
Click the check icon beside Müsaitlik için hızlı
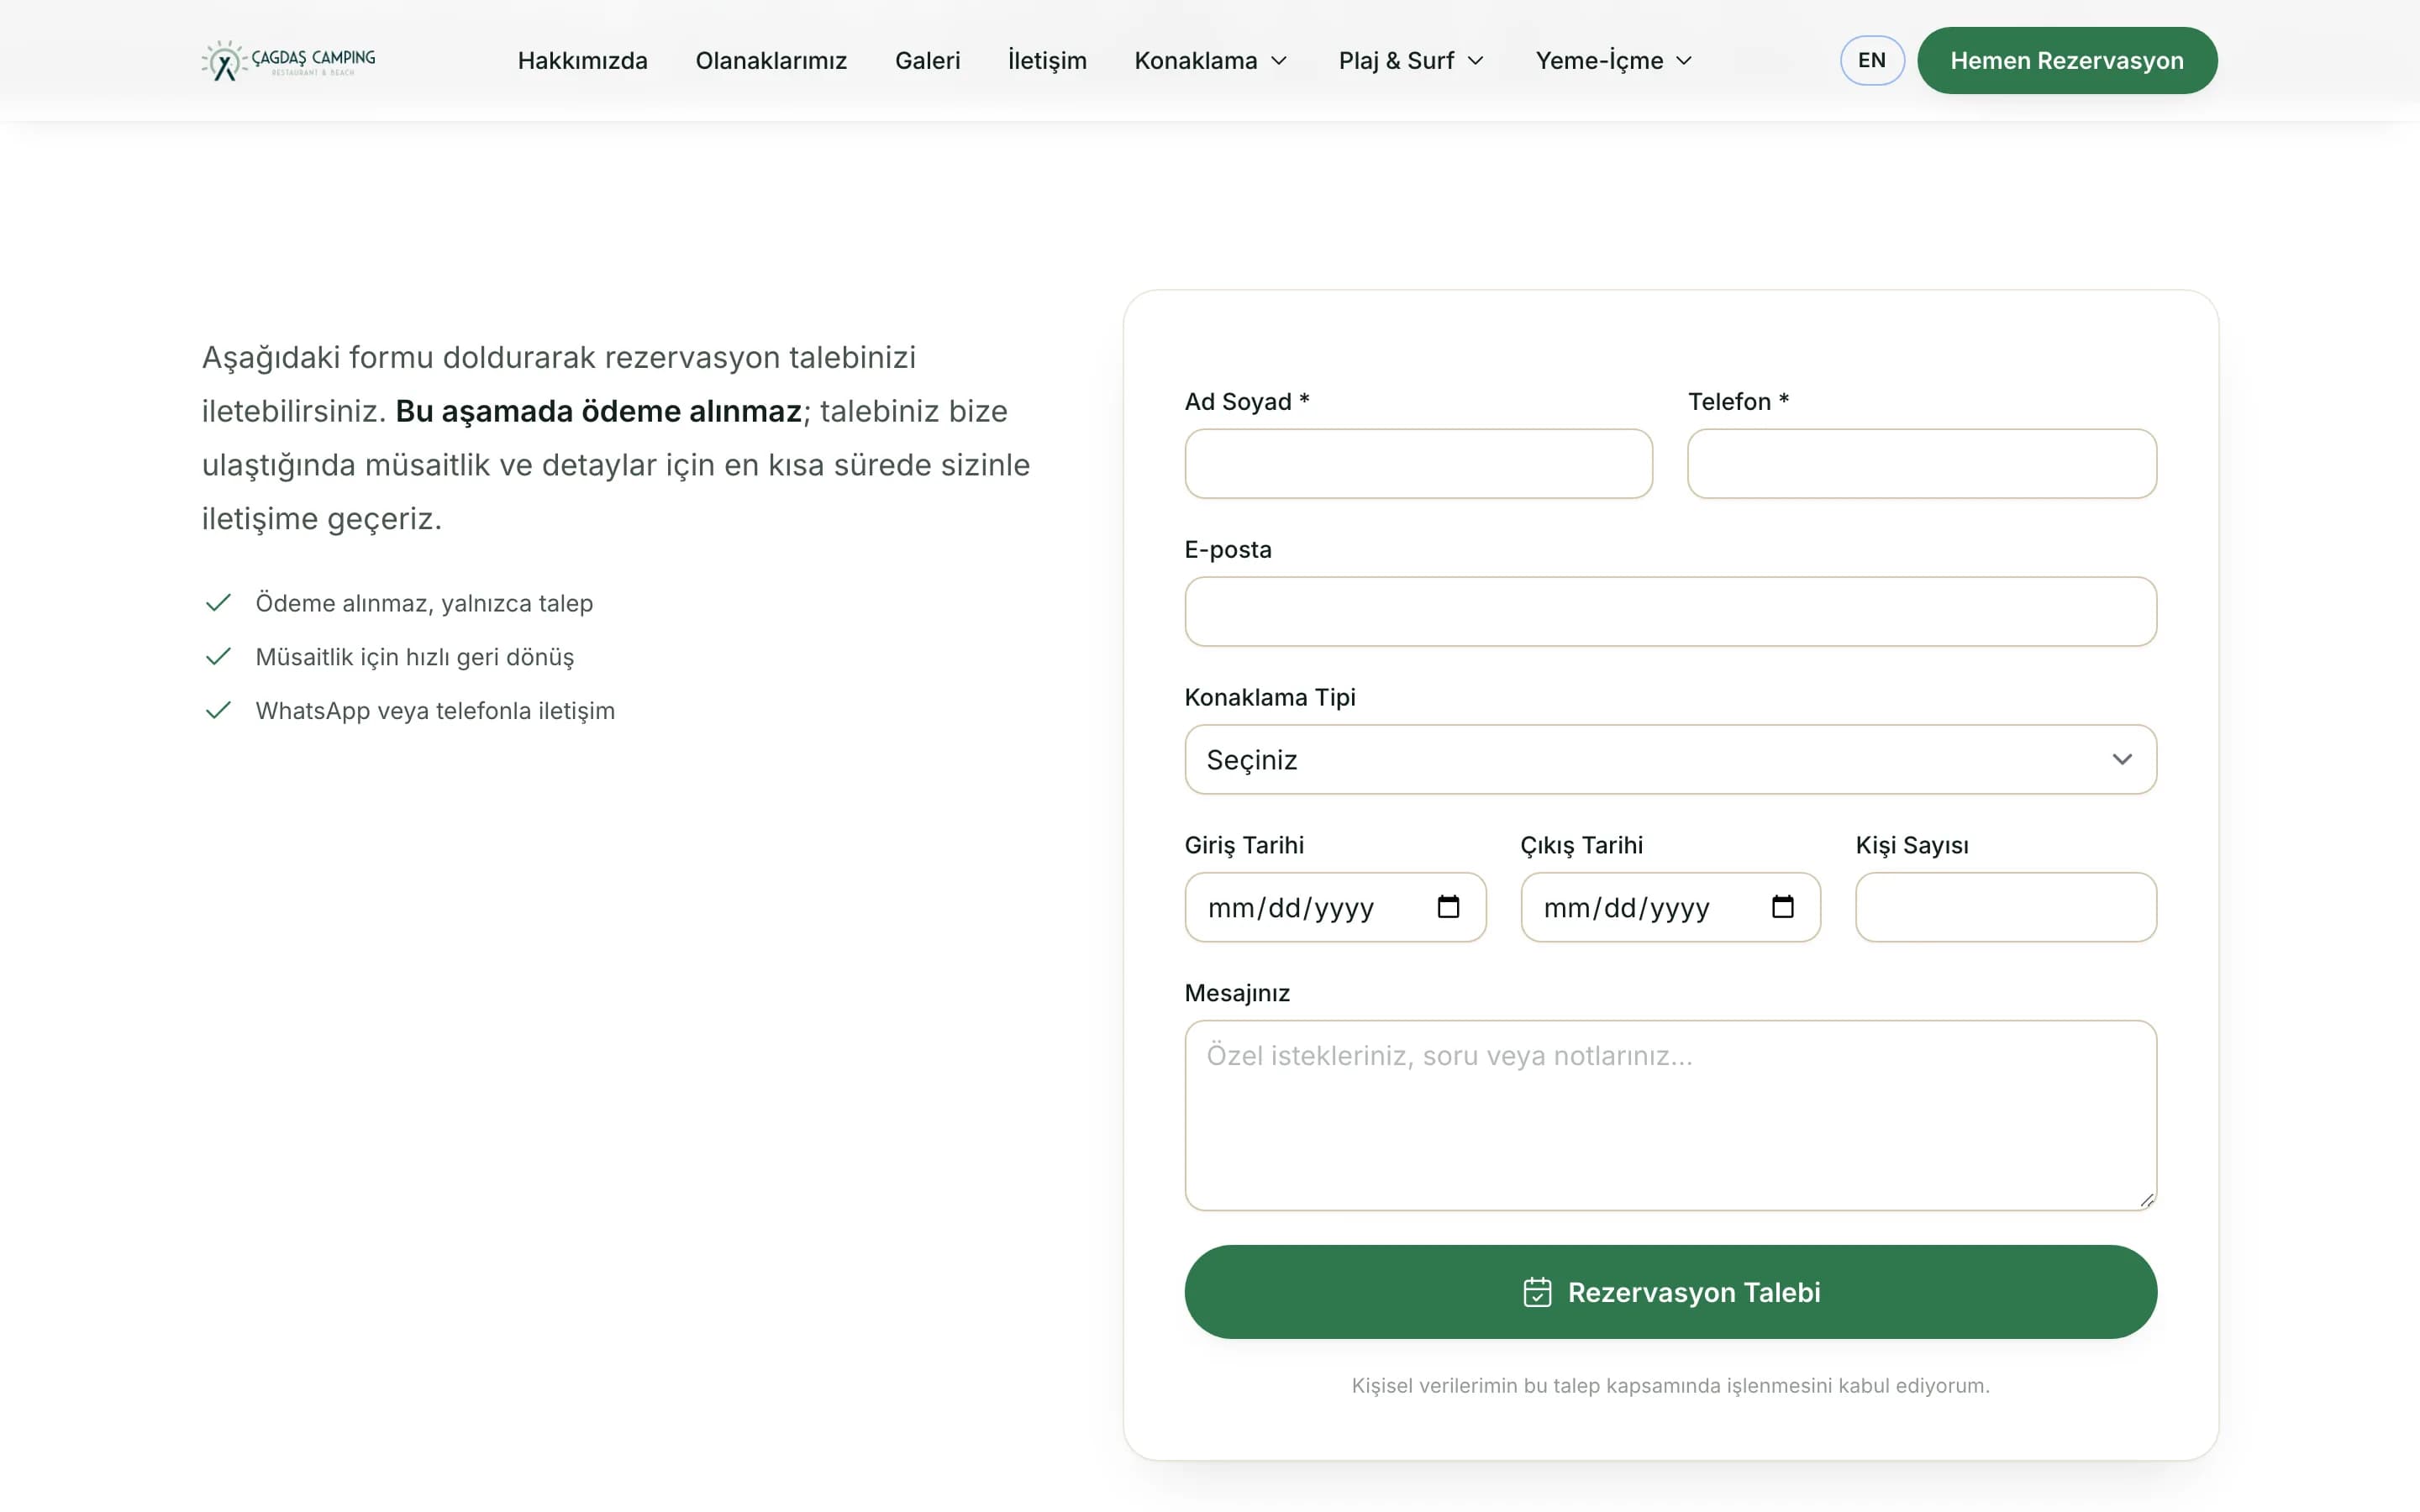[x=218, y=656]
